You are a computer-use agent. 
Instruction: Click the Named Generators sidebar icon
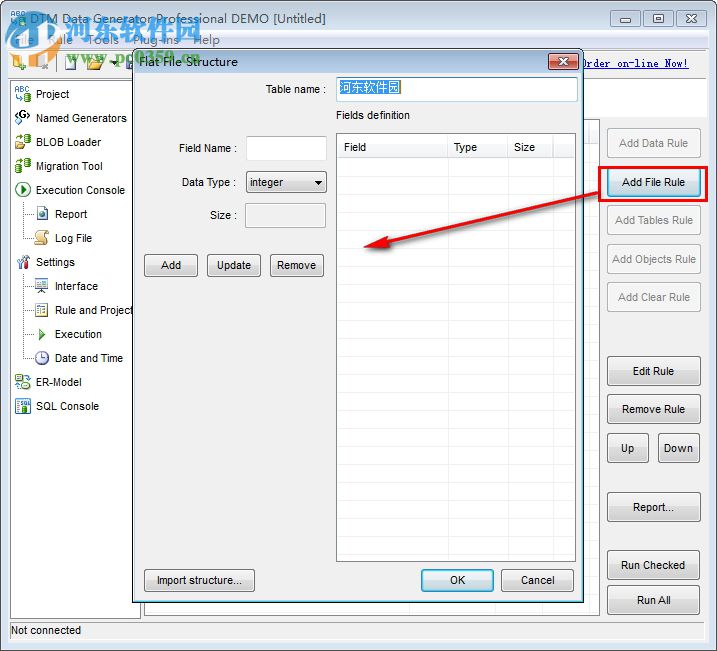23,117
